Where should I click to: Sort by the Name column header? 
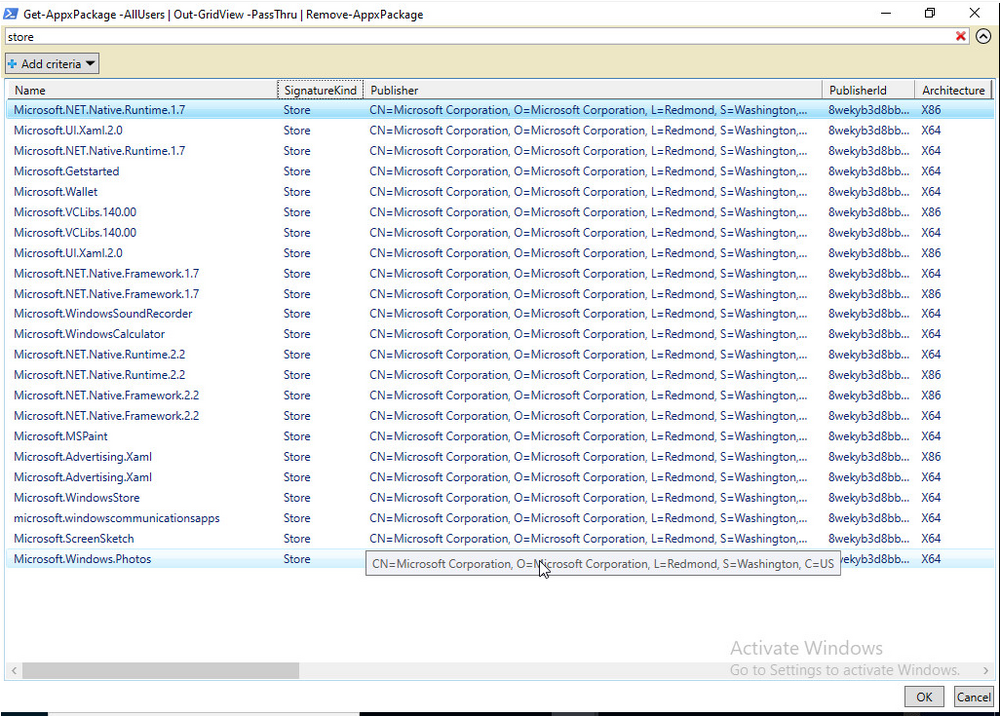click(142, 90)
